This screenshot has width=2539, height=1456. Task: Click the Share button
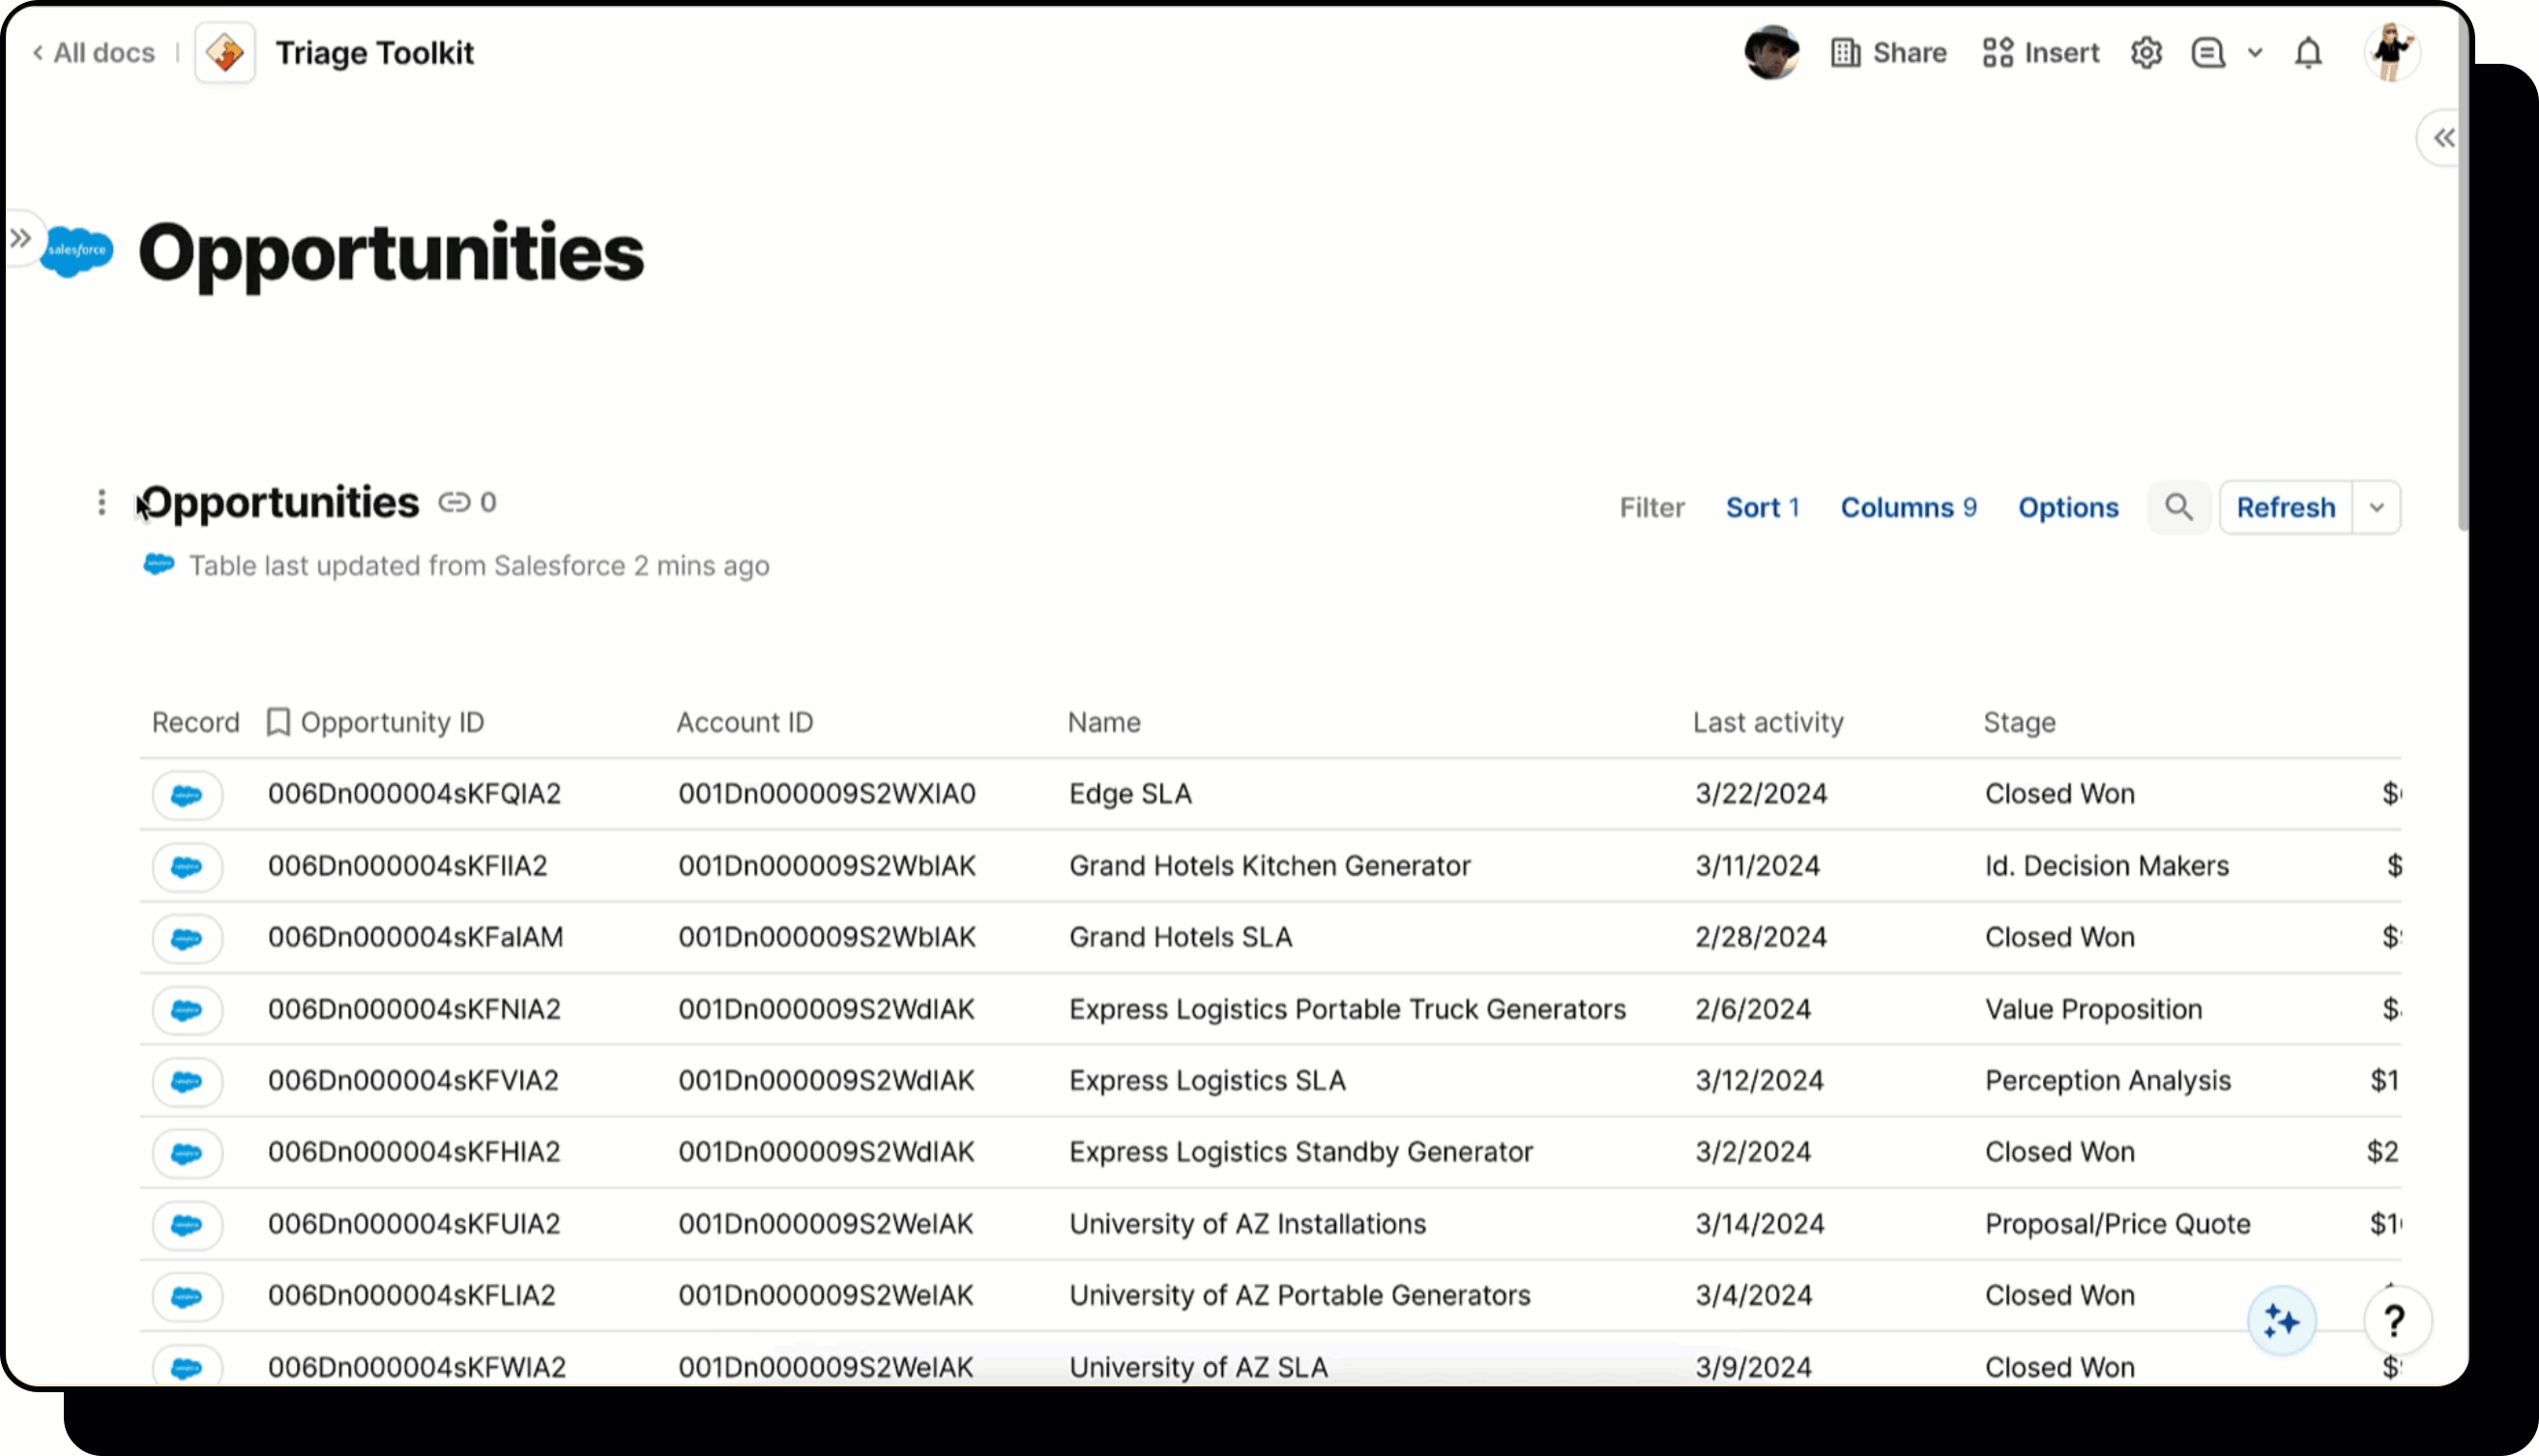1888,53
